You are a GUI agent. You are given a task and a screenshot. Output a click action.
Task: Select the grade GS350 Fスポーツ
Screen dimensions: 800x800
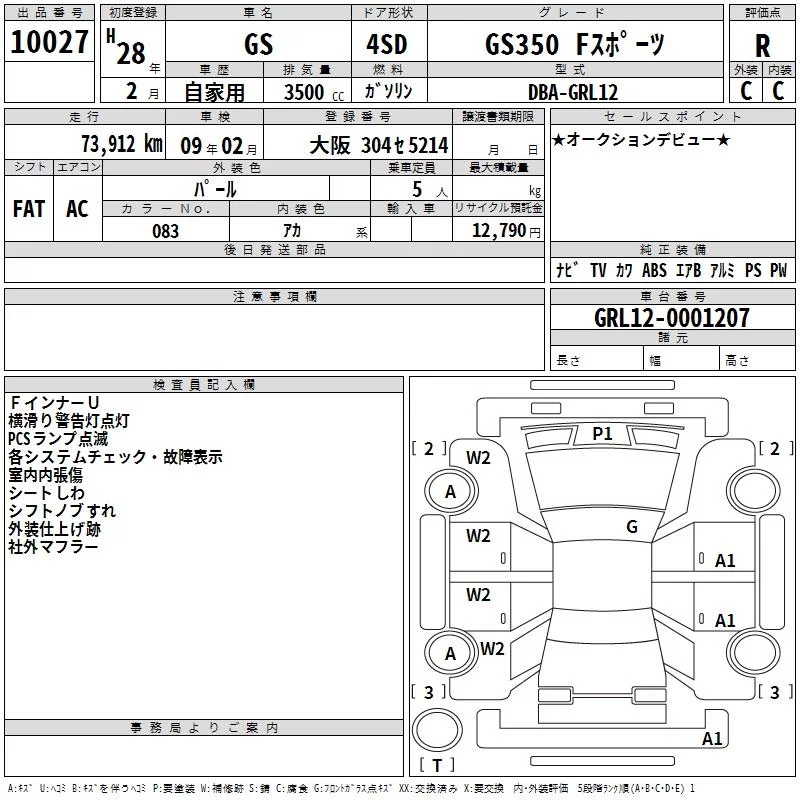[x=573, y=45]
